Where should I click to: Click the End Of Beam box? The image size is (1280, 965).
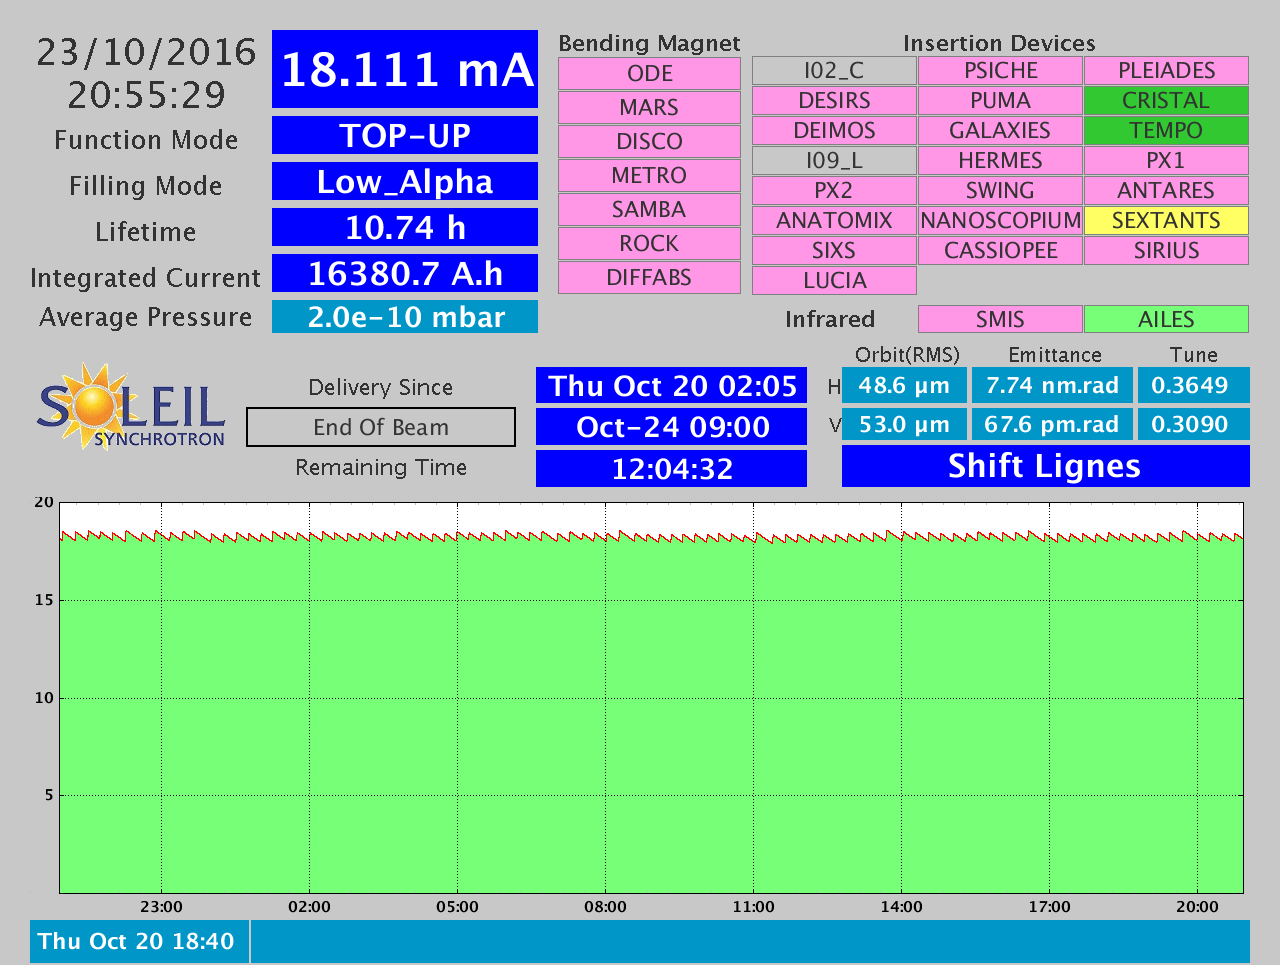point(381,427)
